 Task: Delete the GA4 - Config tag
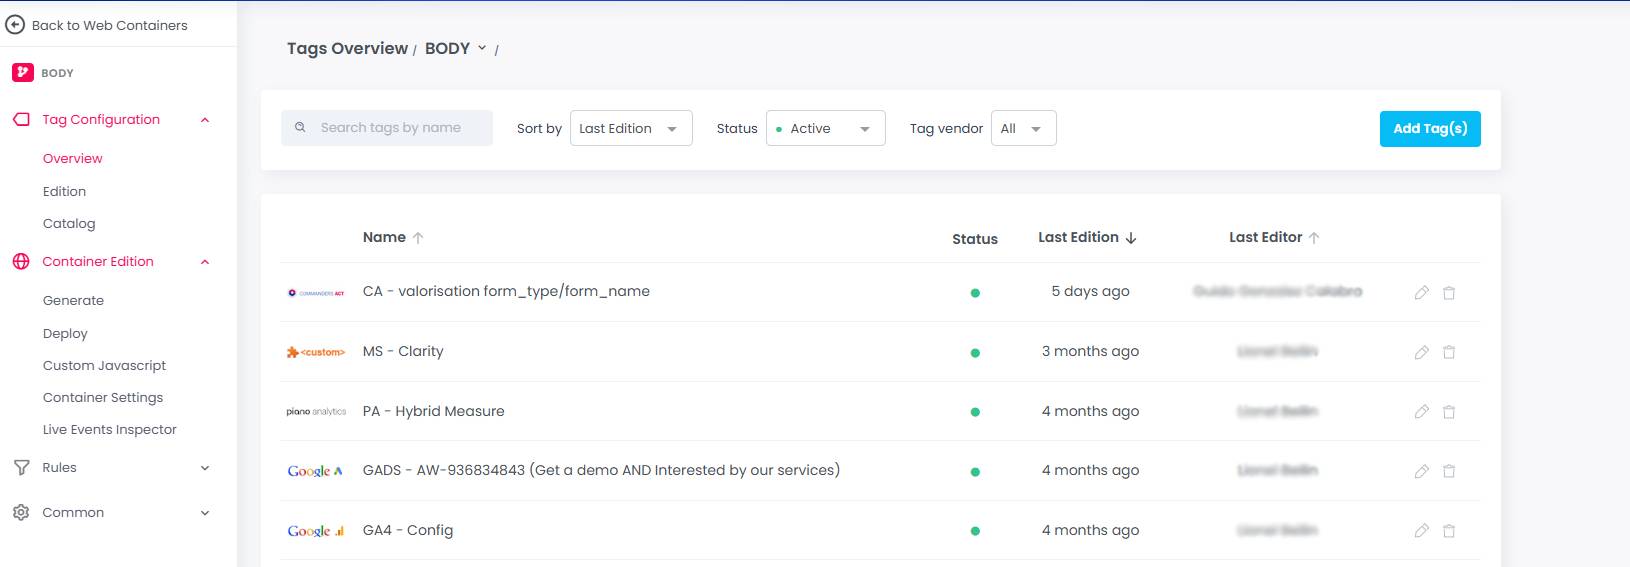[1448, 531]
